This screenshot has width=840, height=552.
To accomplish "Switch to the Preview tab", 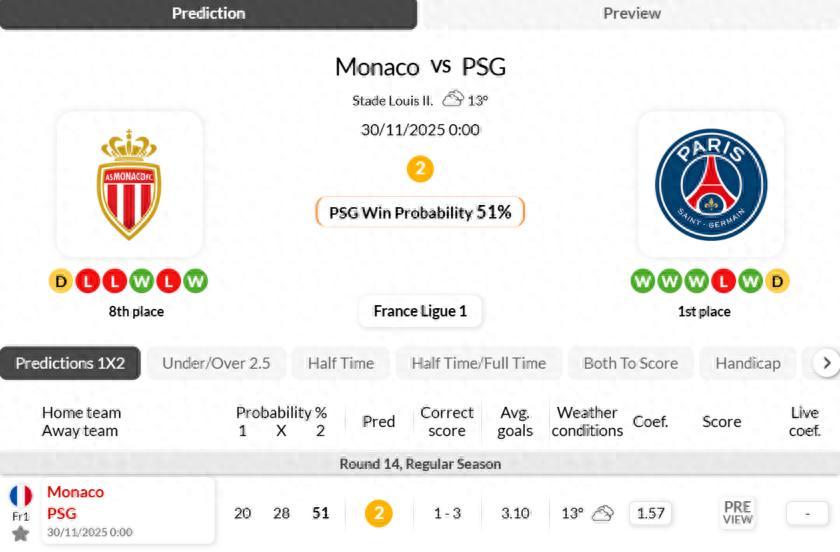I will pos(631,13).
